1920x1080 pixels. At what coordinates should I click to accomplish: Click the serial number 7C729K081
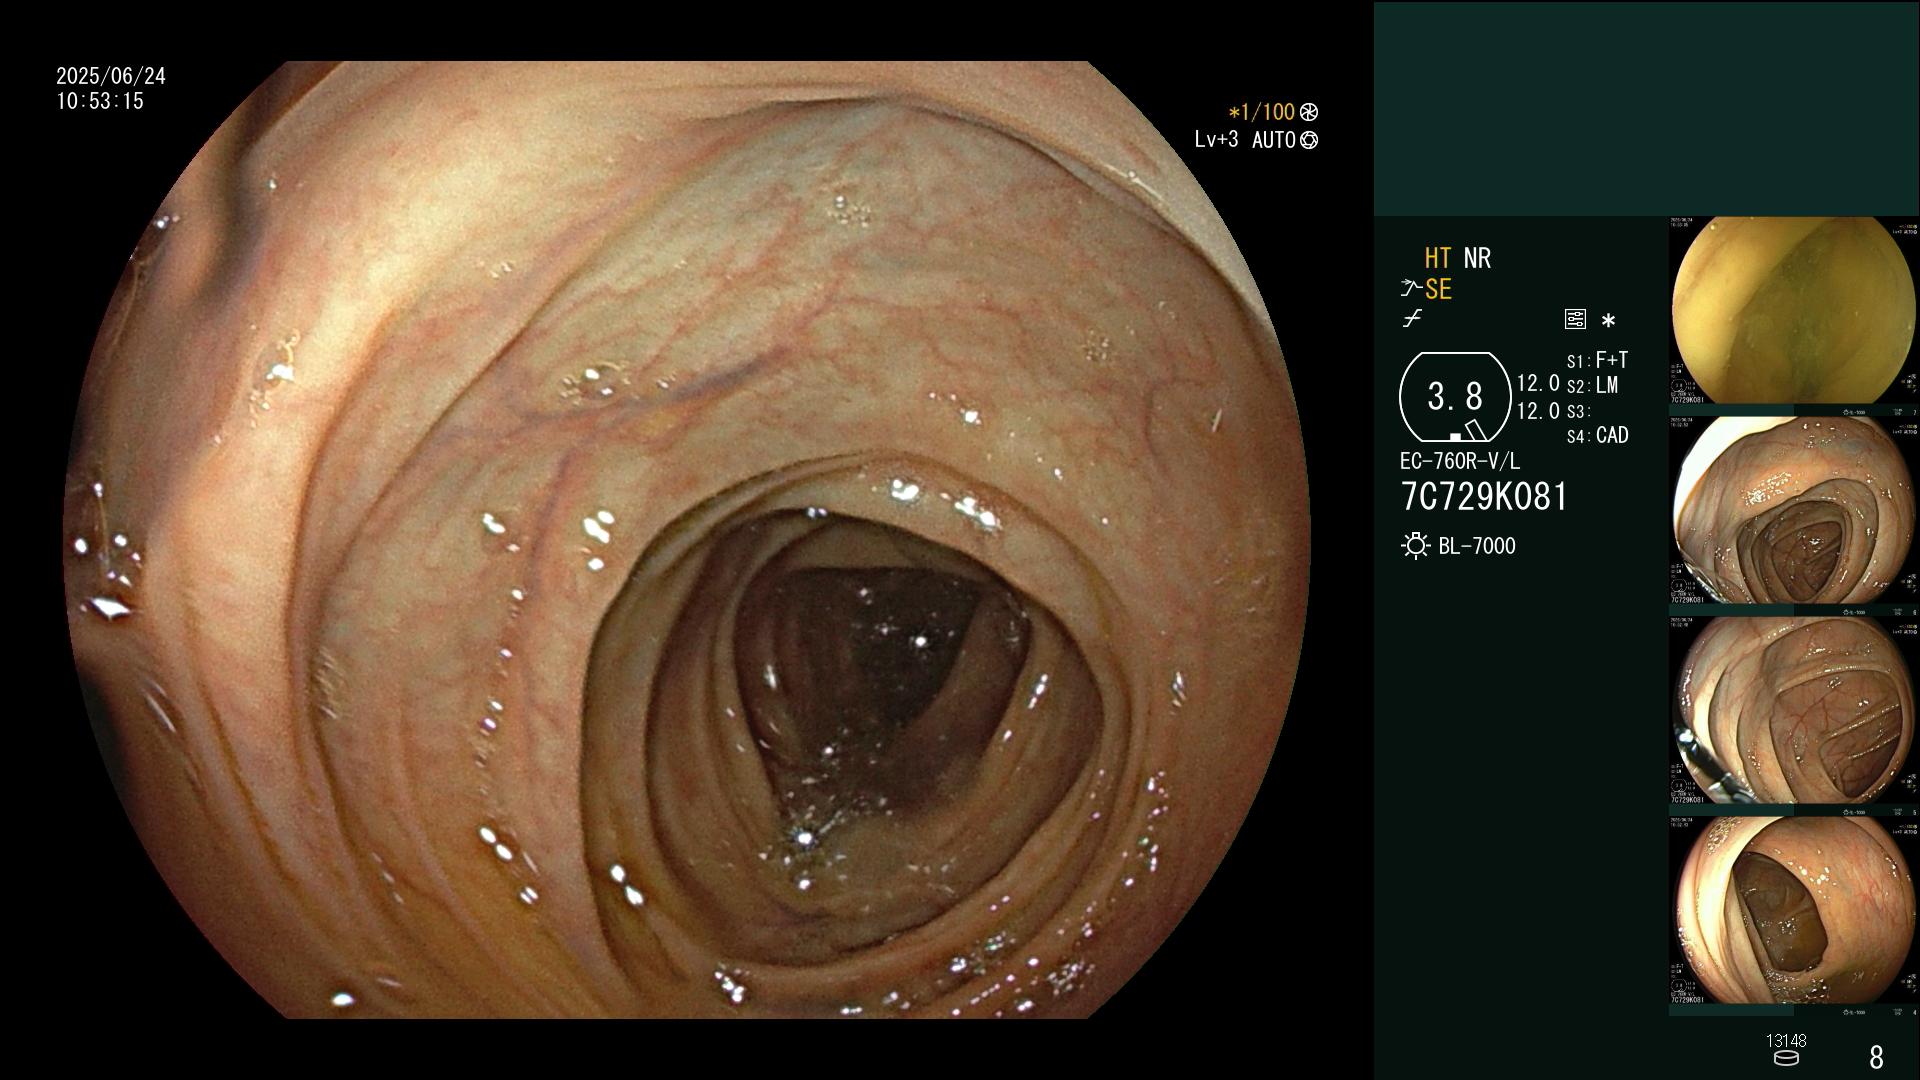click(1484, 497)
